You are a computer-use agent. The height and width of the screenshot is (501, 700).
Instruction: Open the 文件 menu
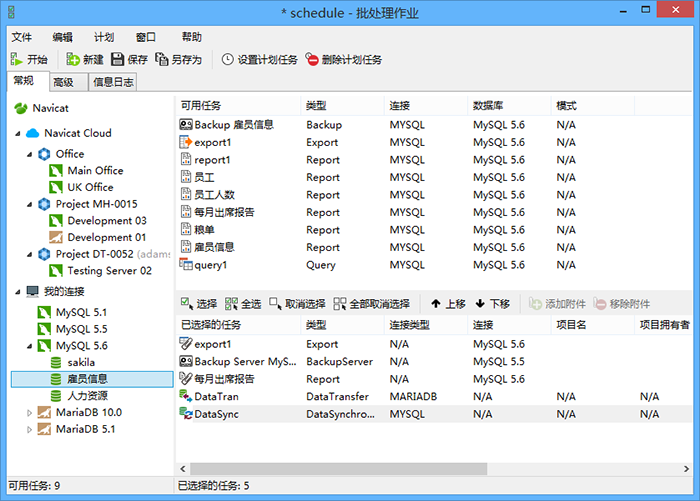[x=21, y=37]
